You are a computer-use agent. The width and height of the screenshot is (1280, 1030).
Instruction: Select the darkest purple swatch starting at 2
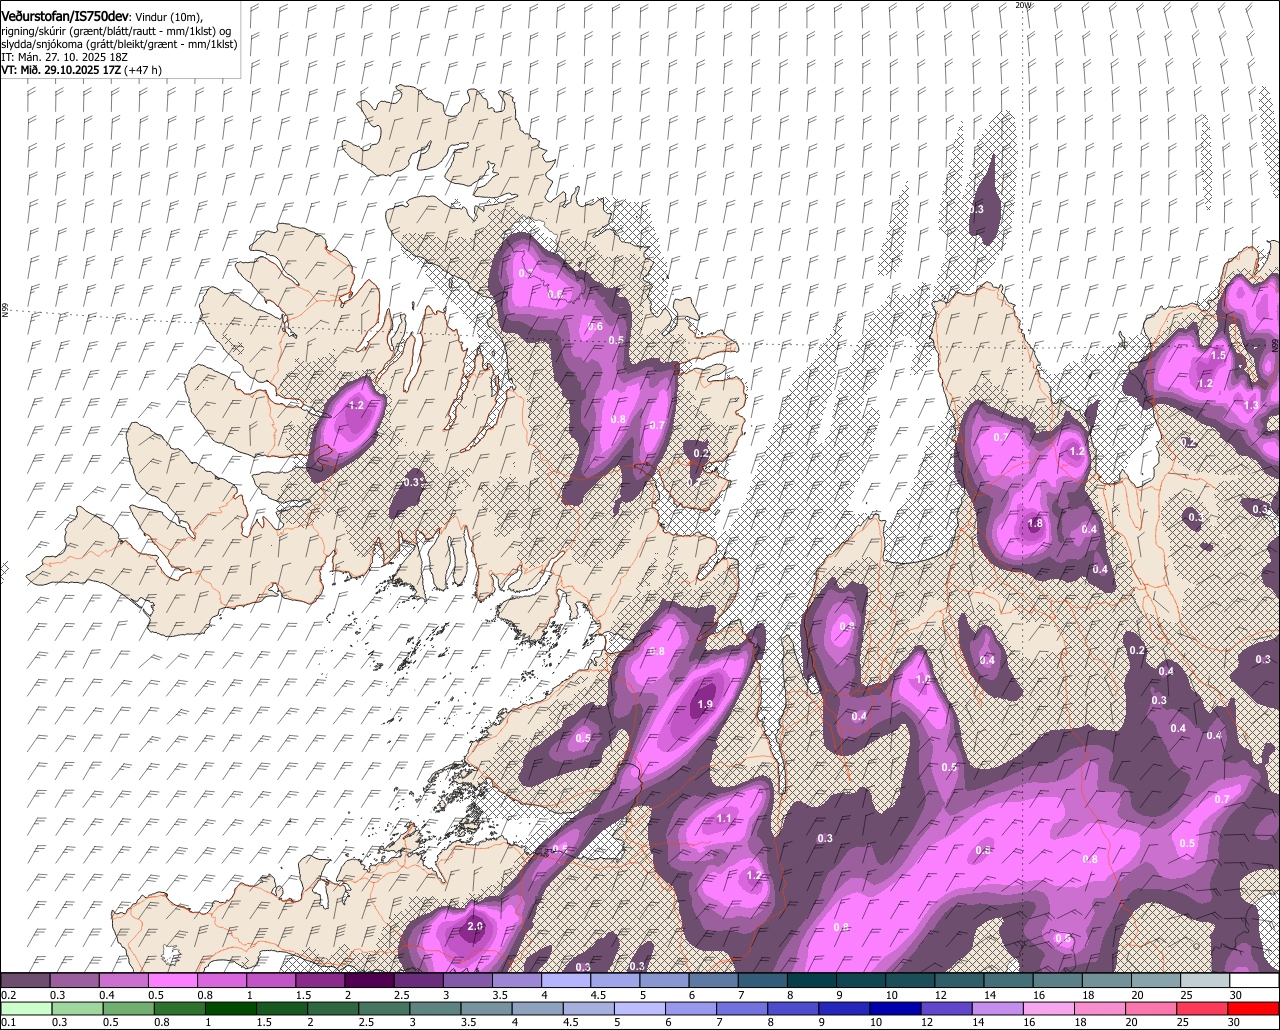pyautogui.click(x=369, y=980)
